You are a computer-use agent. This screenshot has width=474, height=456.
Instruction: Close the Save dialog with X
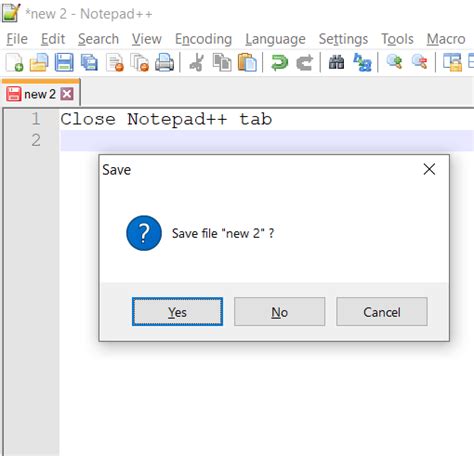tap(429, 169)
